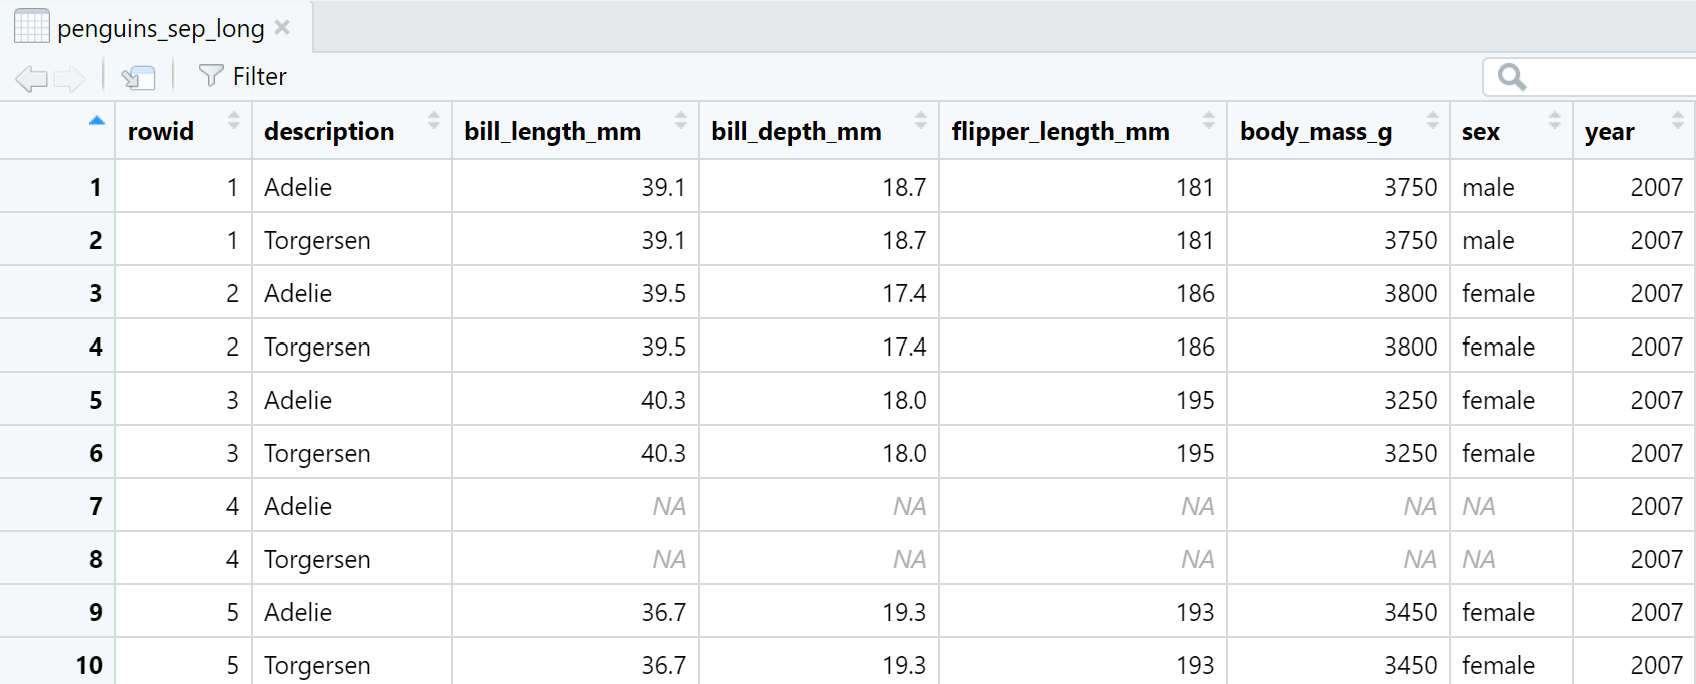Screen dimensions: 1696x684
Task: Sort by the body_mass_g column arrows
Action: [1432, 121]
